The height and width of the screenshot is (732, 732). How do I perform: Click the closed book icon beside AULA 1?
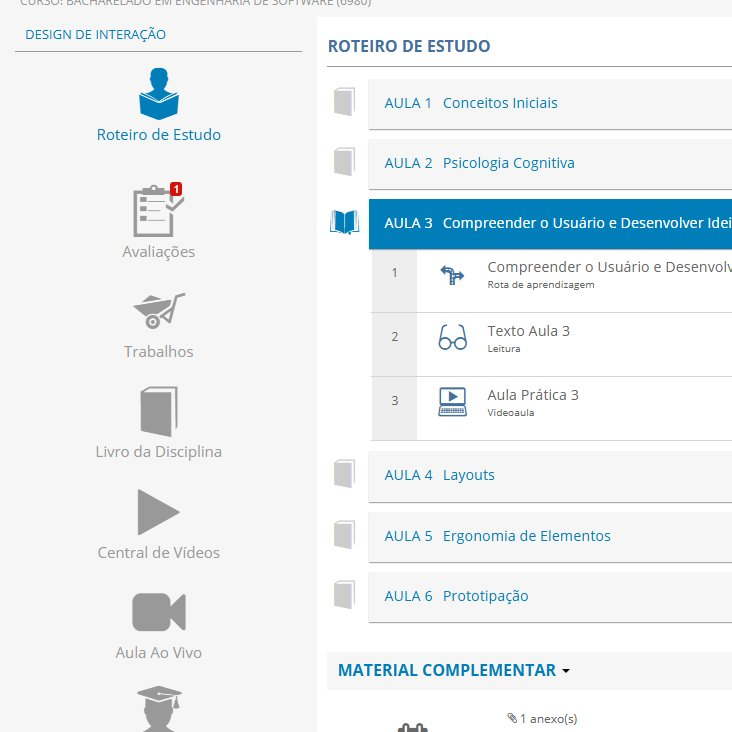click(x=345, y=101)
